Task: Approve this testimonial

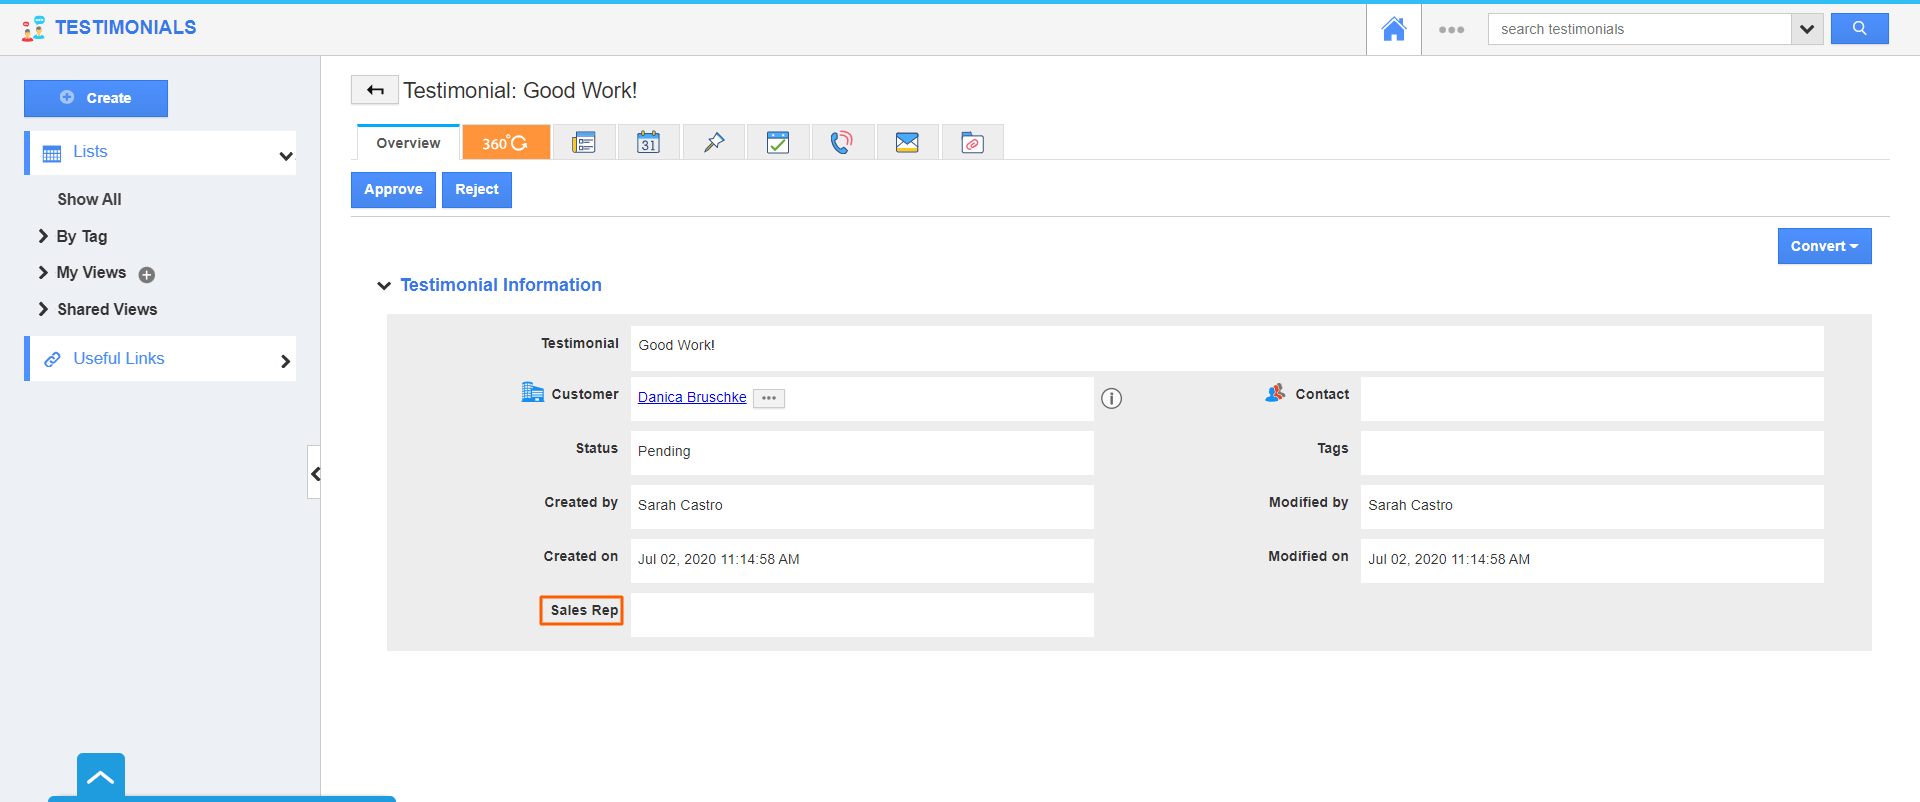Action: (x=393, y=190)
